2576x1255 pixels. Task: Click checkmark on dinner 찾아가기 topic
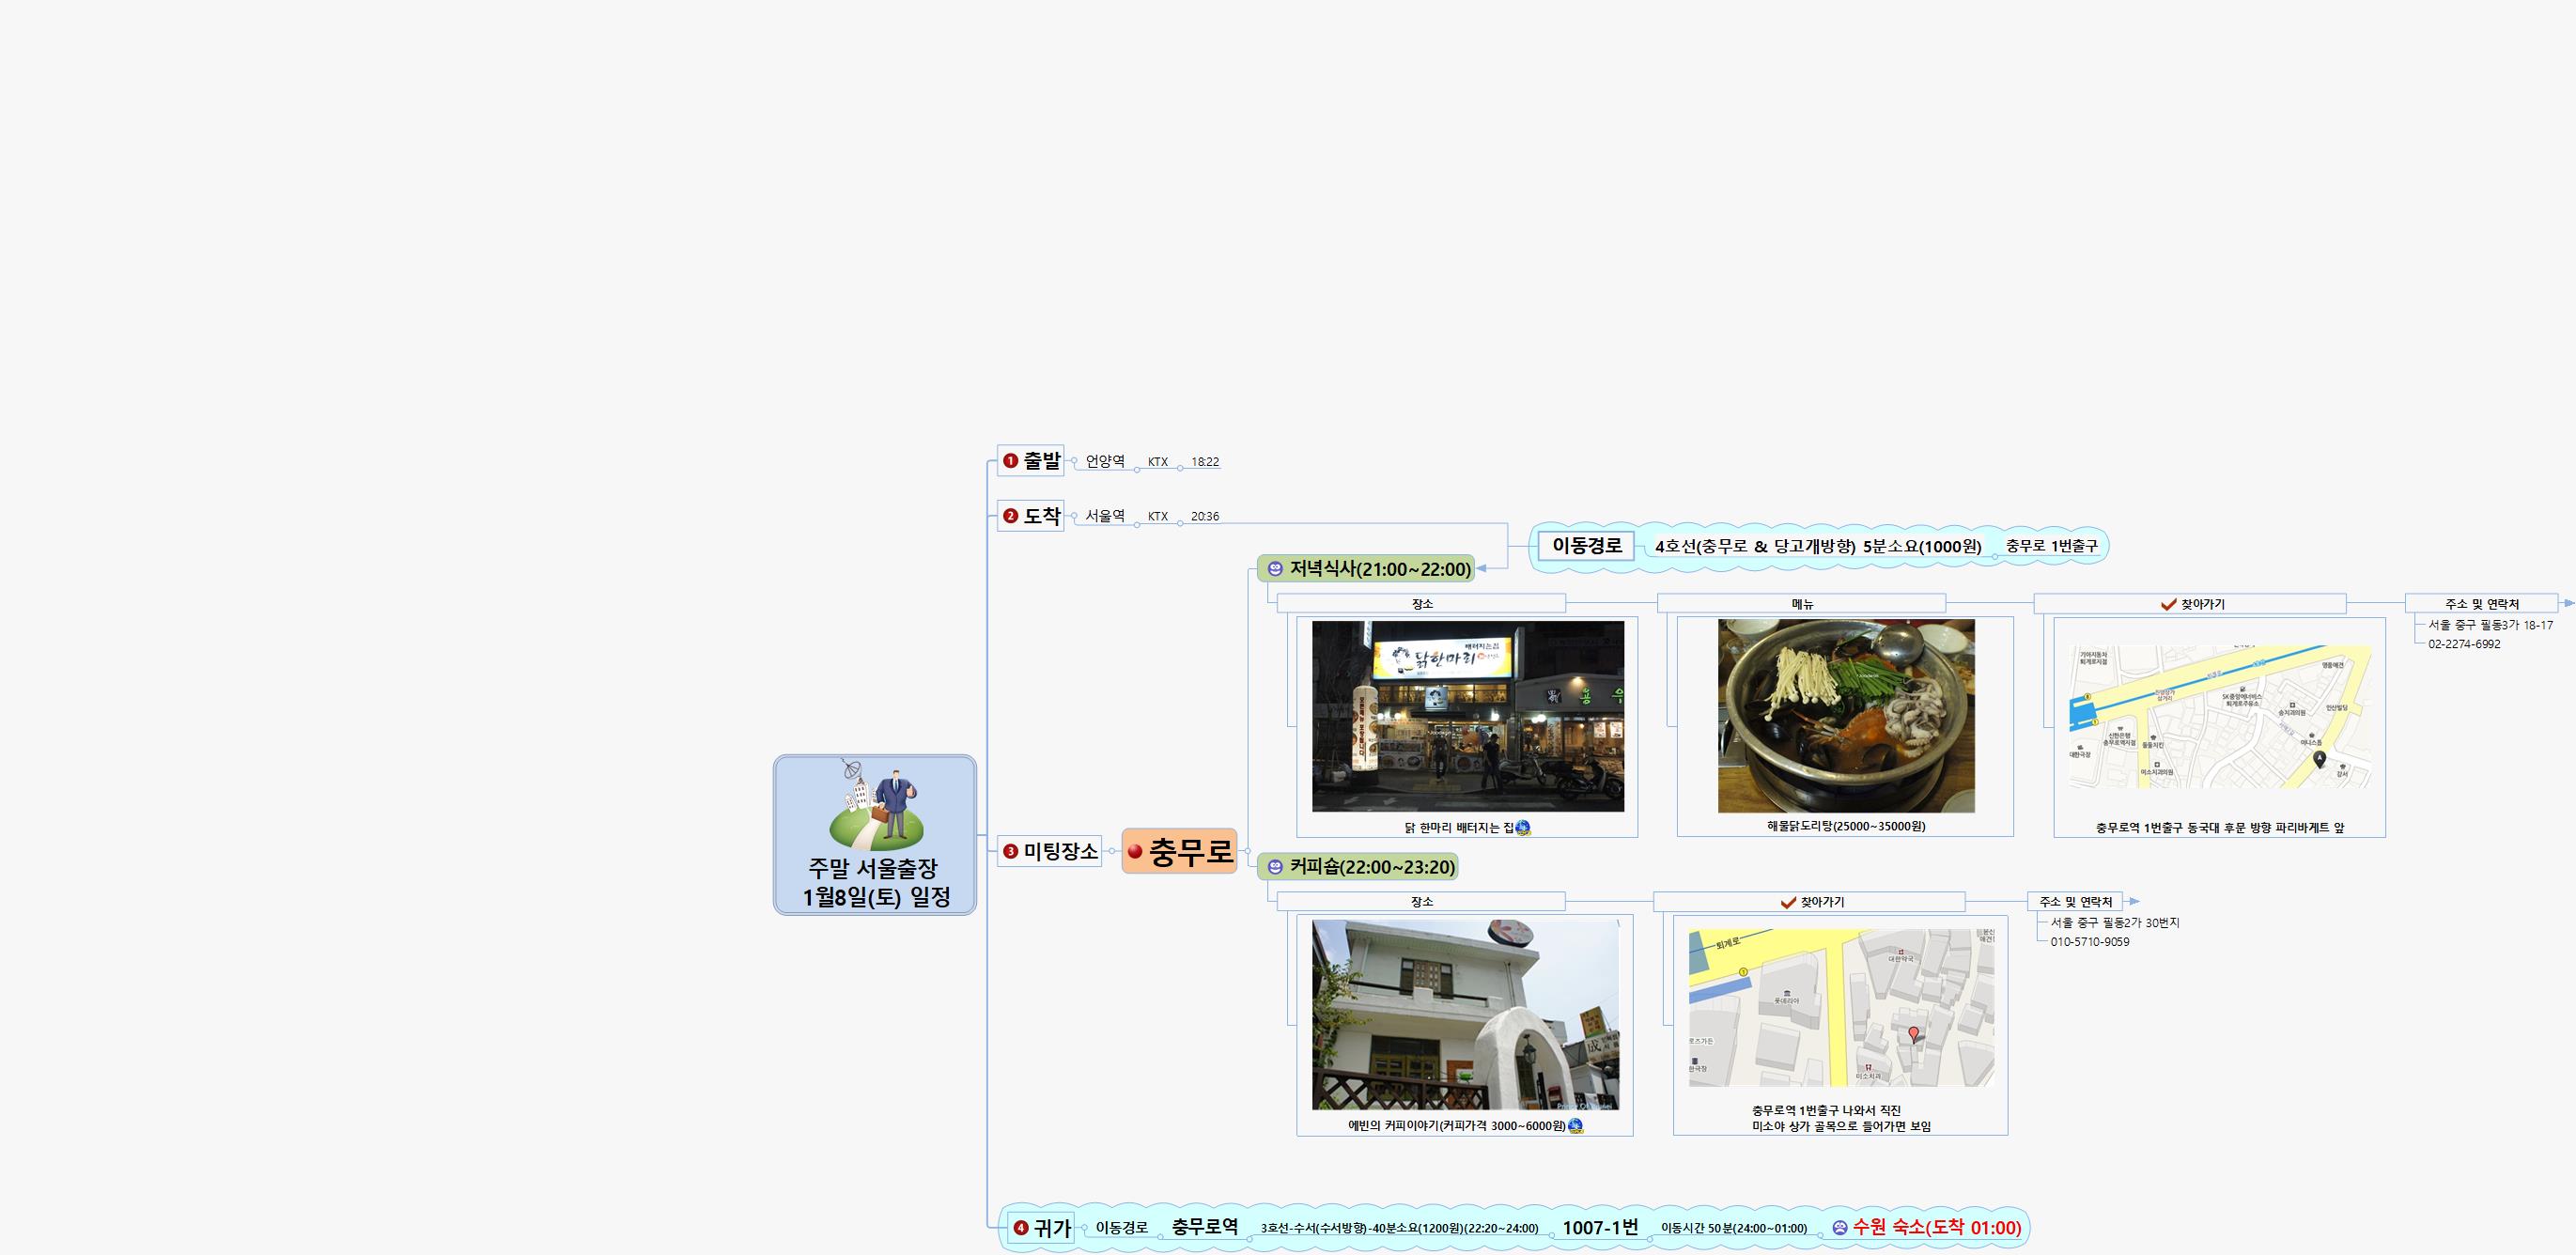point(2168,604)
